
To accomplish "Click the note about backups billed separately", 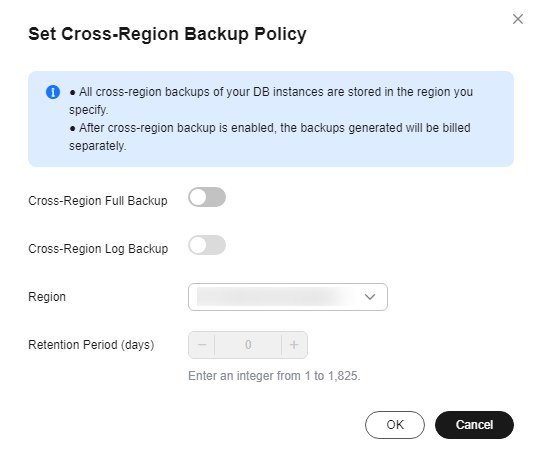I will [270, 137].
